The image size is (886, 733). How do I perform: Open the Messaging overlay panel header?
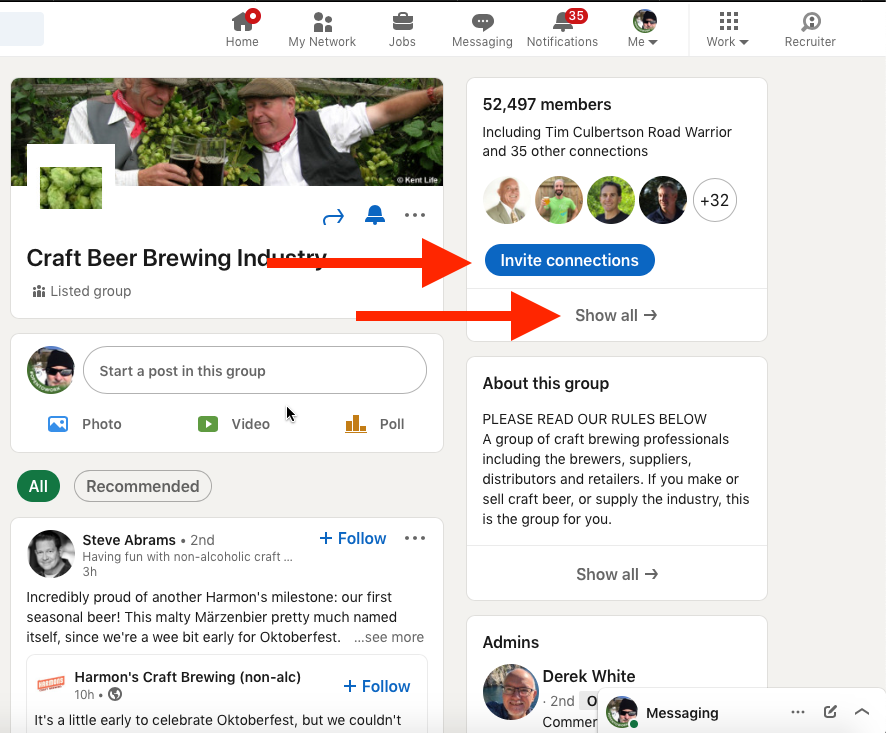click(x=682, y=713)
